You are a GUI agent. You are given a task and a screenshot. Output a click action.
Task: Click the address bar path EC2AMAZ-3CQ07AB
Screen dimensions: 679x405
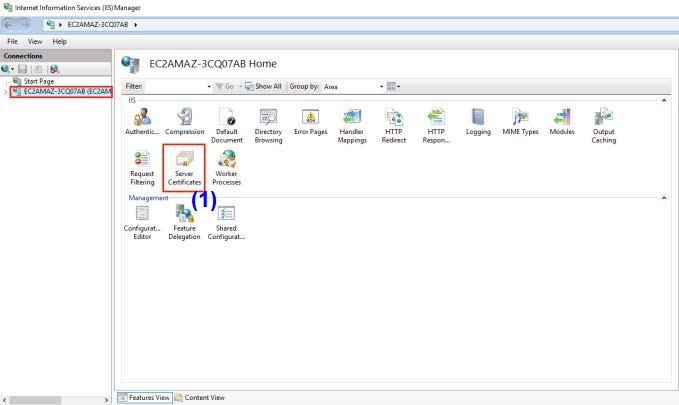(98, 25)
